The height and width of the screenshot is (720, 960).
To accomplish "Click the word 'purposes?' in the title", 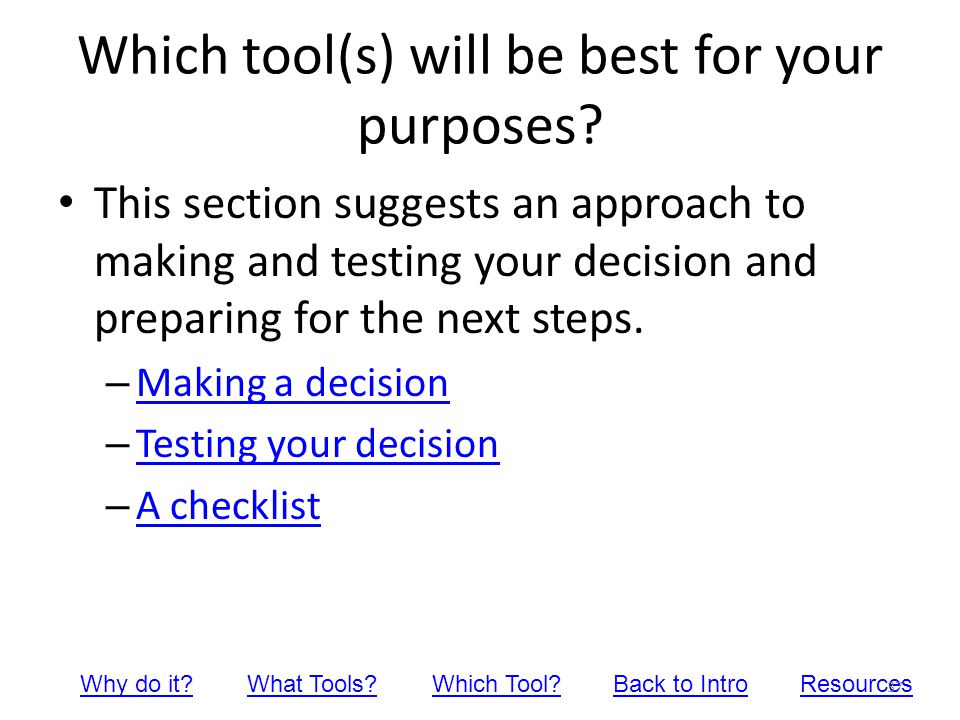I will click(x=481, y=126).
